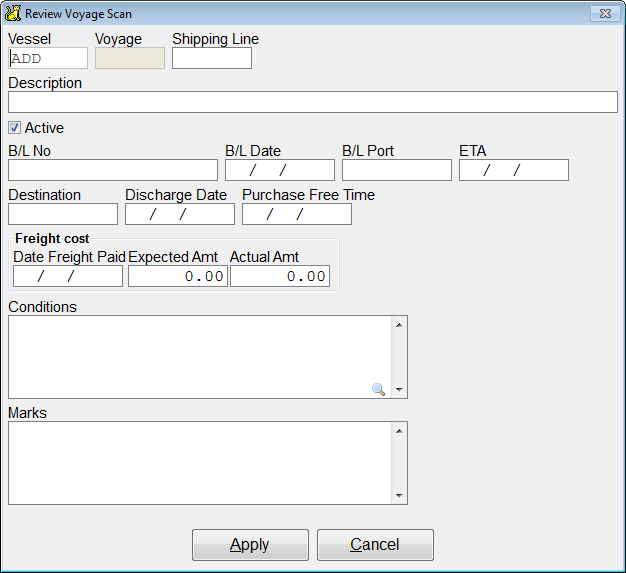Screen dimensions: 626x573
Task: Click the magnifier icon in Conditions box
Action: 378,389
